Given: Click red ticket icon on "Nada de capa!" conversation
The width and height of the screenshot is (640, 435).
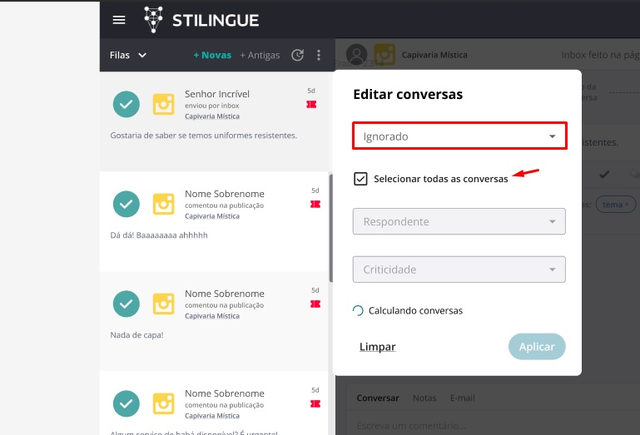Looking at the screenshot, I should 315,304.
